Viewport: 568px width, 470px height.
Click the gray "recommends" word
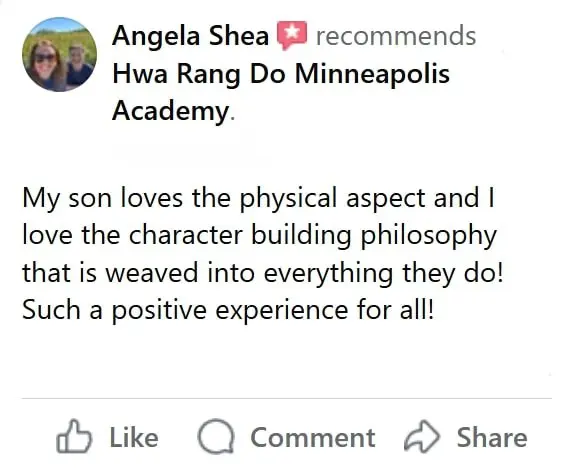[x=396, y=36]
